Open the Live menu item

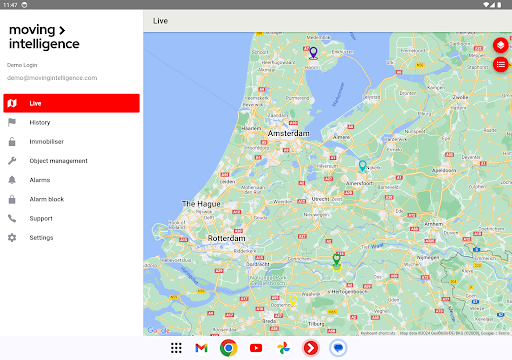pos(71,103)
